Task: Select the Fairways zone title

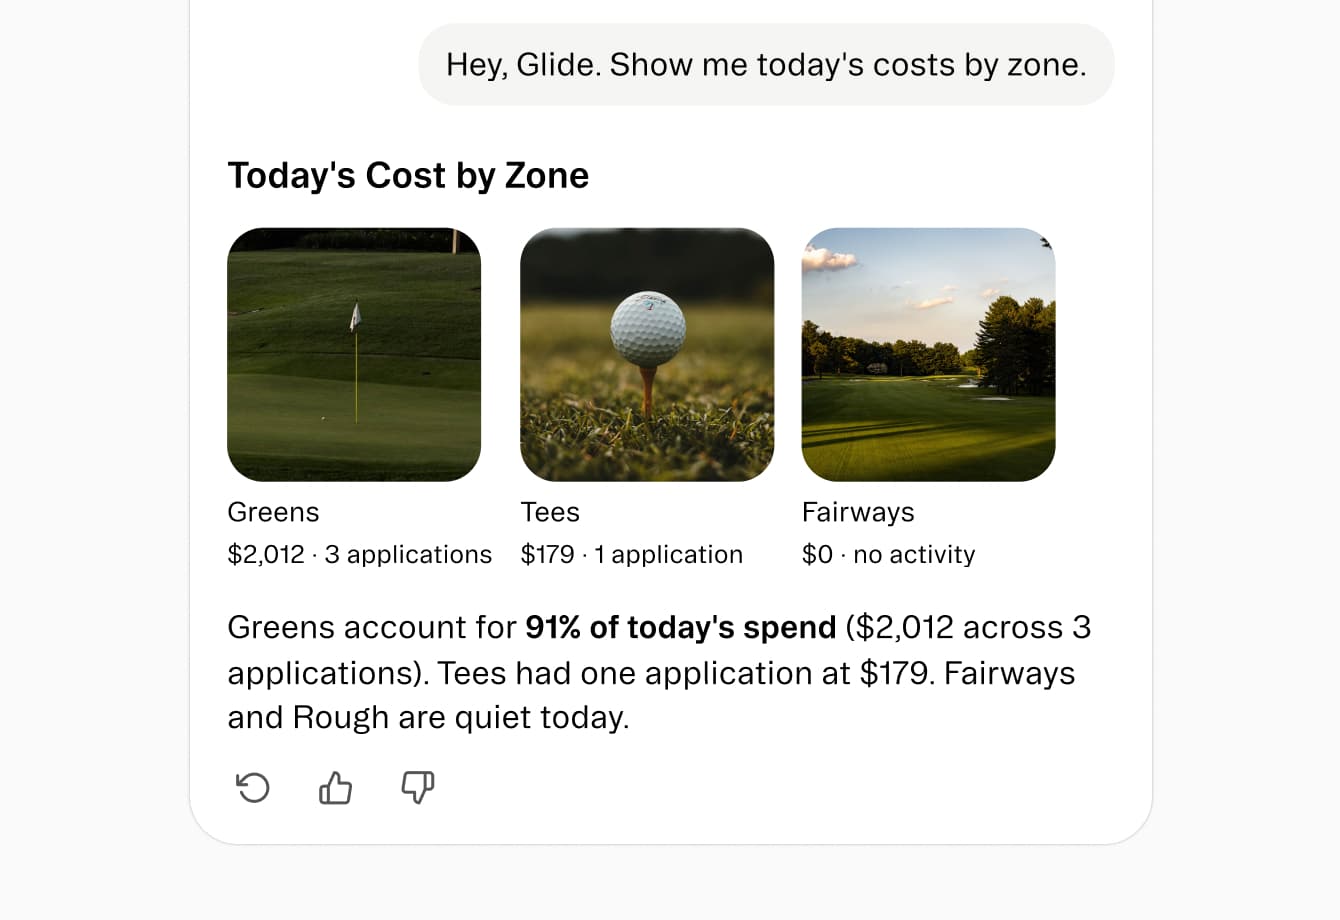Action: 858,512
